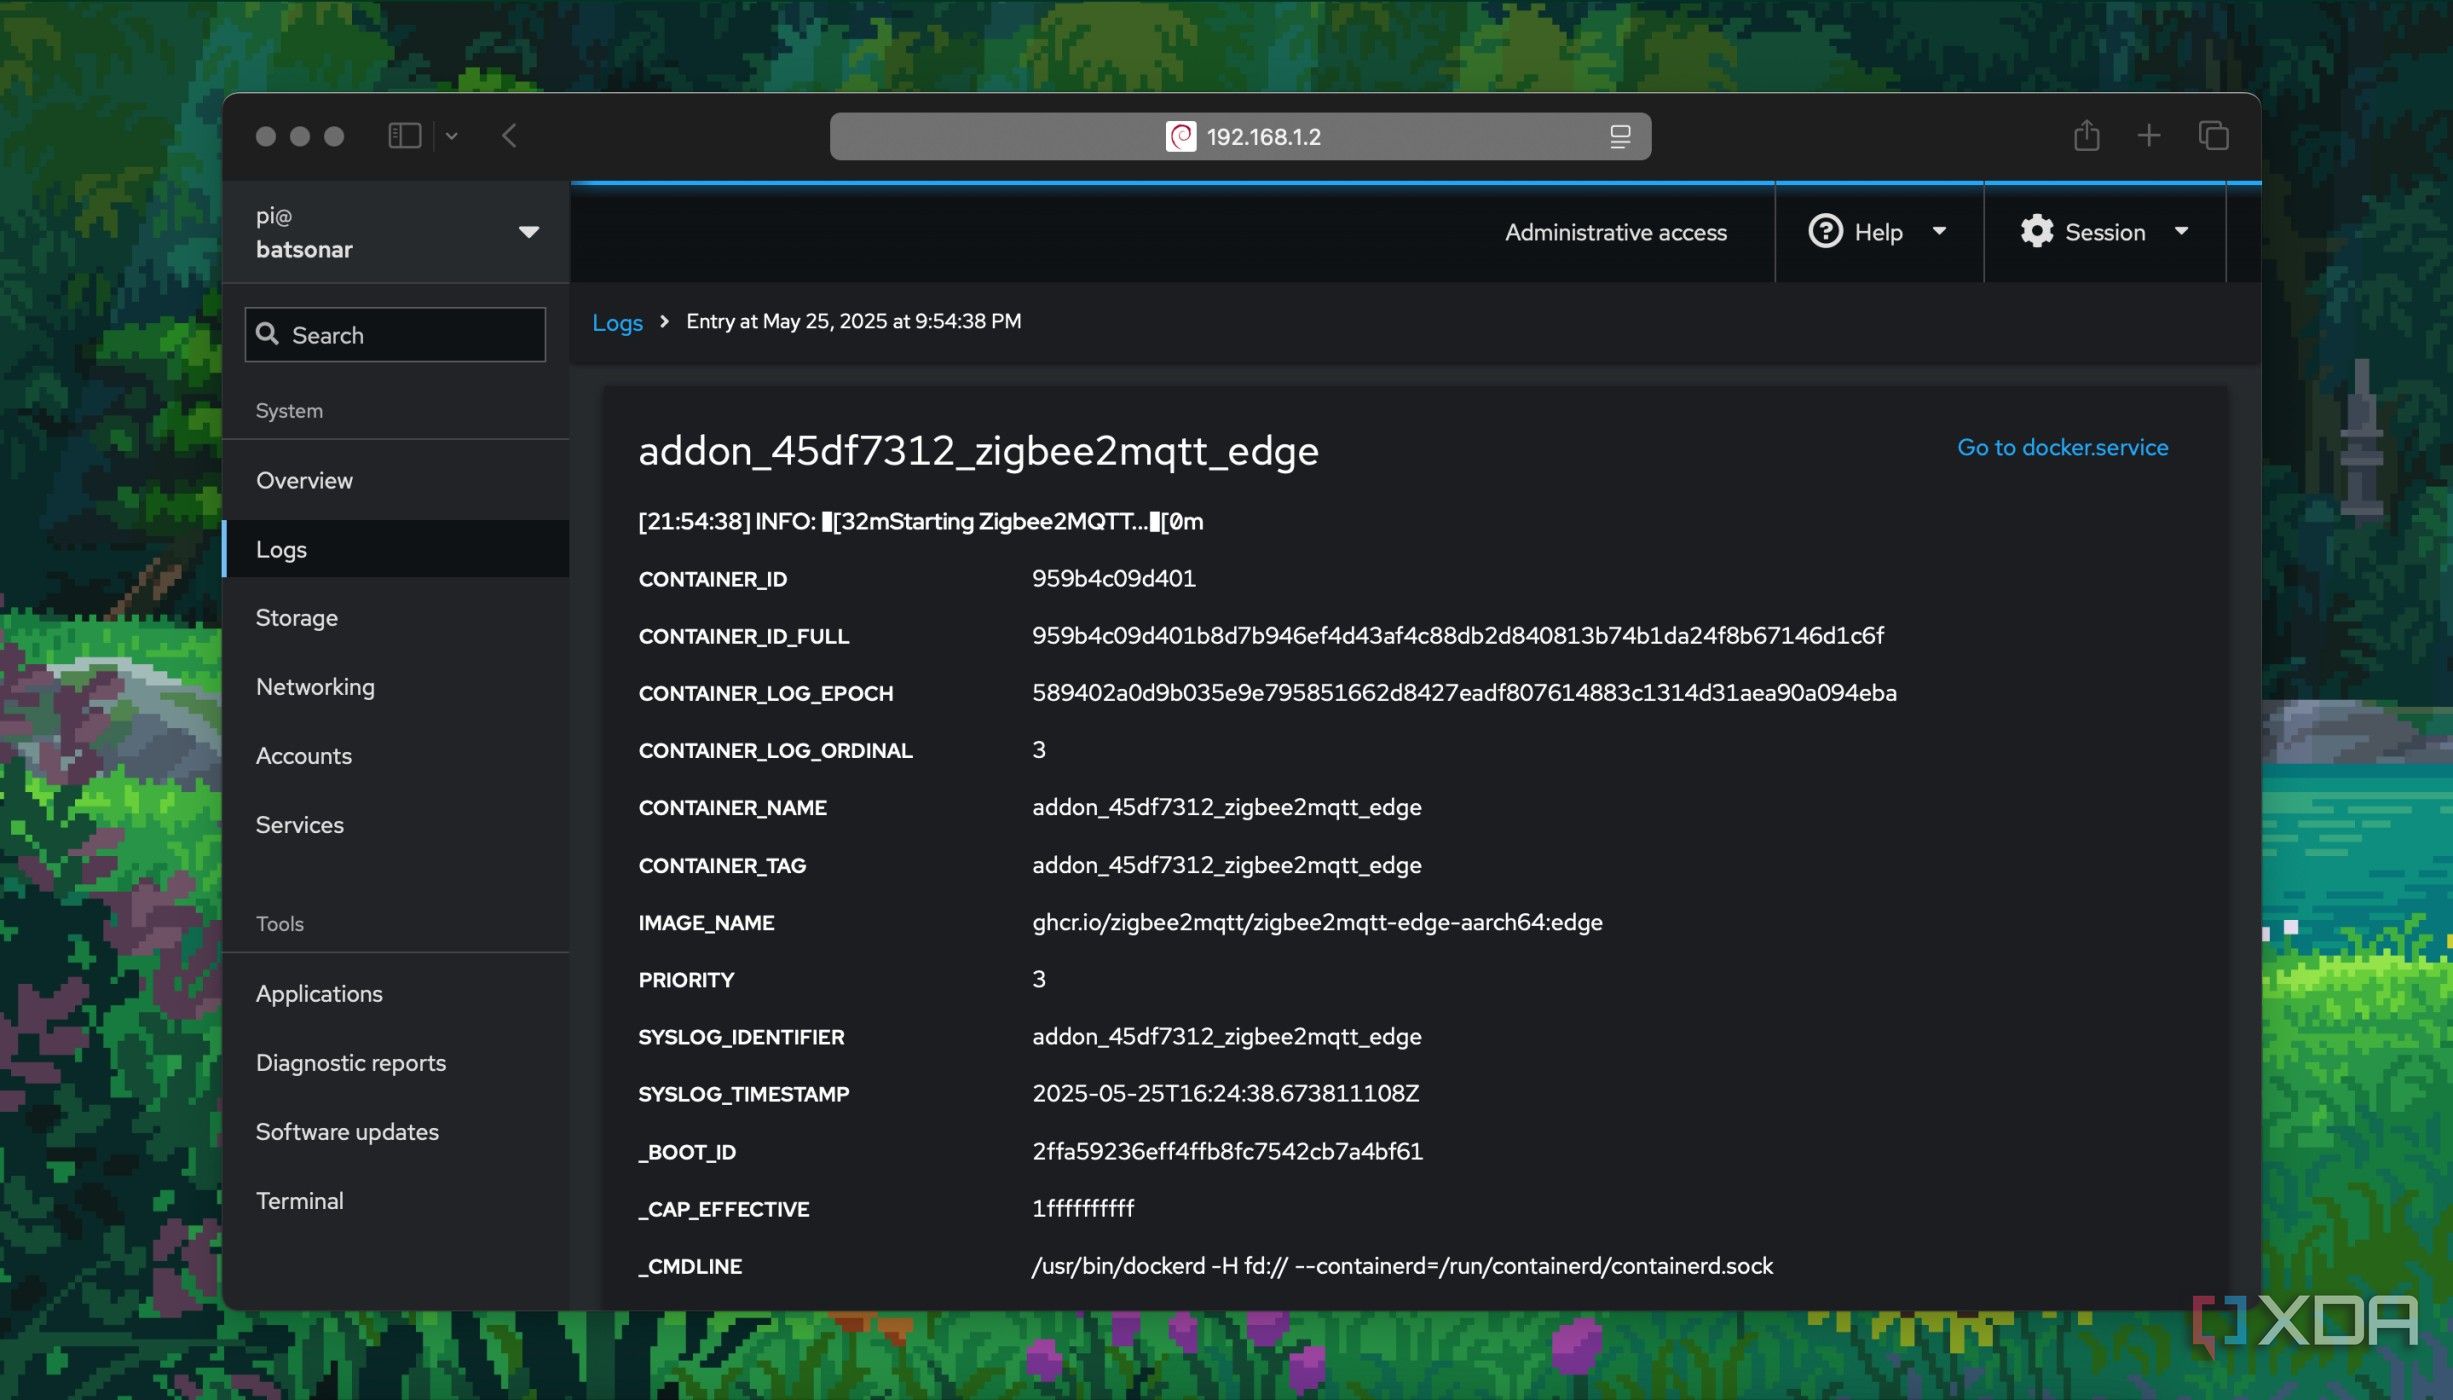Open Overview in the sidebar
The width and height of the screenshot is (2453, 1400).
(x=396, y=480)
